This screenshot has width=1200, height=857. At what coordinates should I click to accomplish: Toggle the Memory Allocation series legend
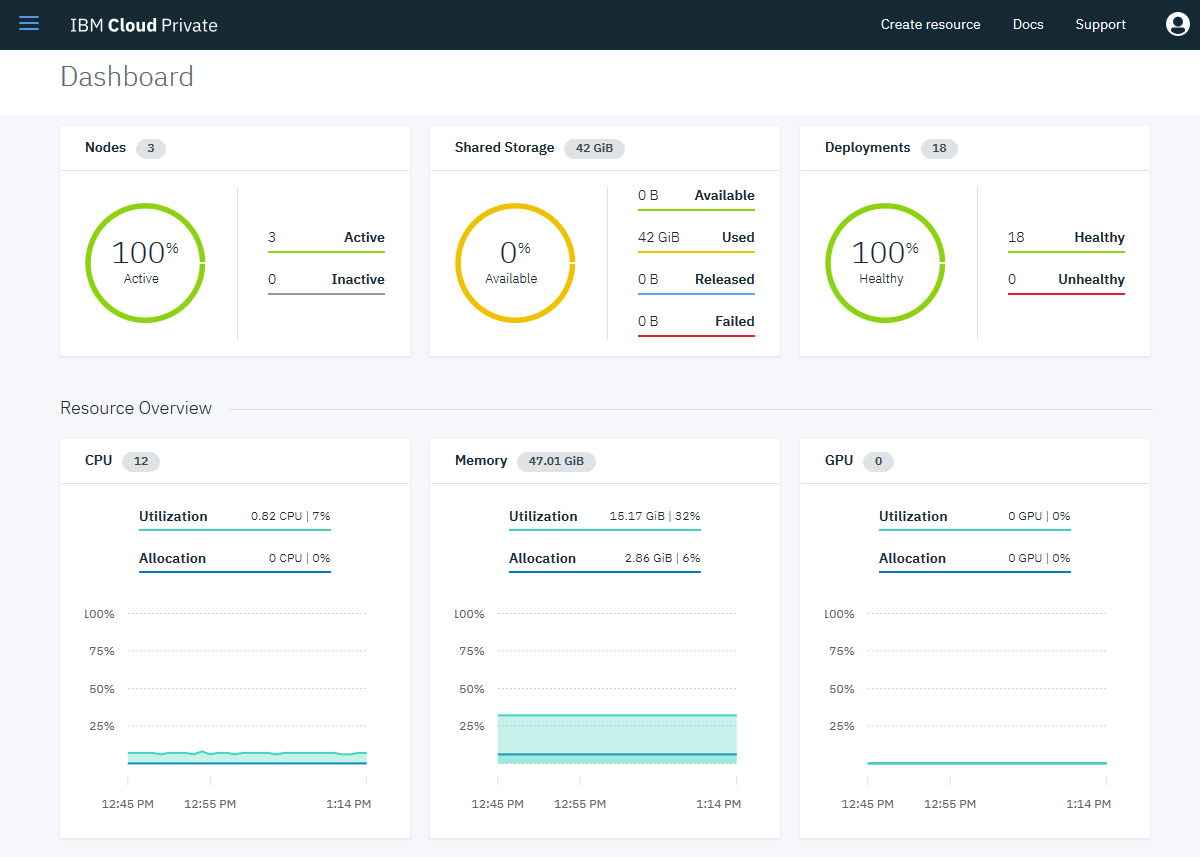coord(604,559)
